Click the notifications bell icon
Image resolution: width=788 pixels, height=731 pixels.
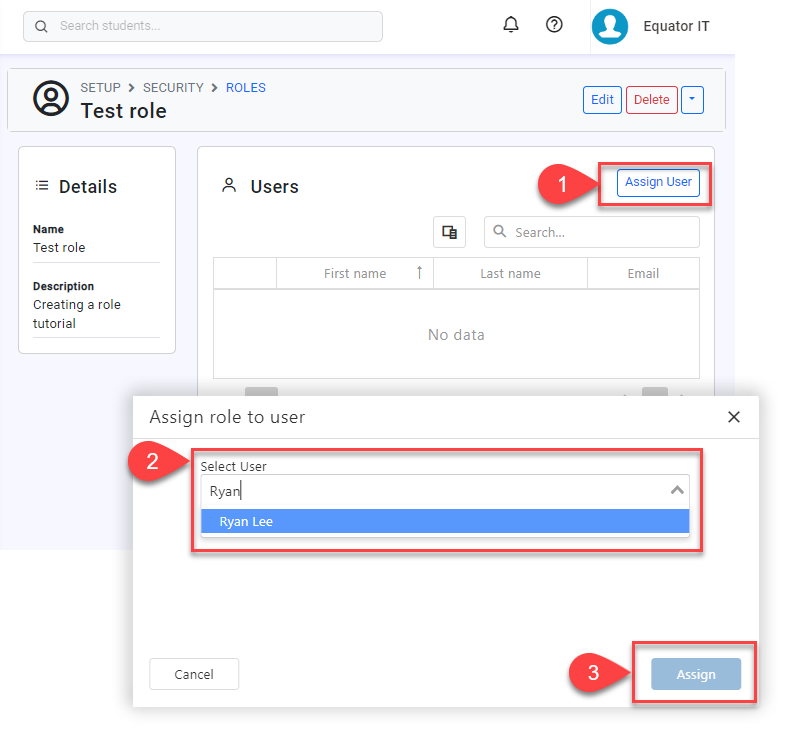click(511, 25)
